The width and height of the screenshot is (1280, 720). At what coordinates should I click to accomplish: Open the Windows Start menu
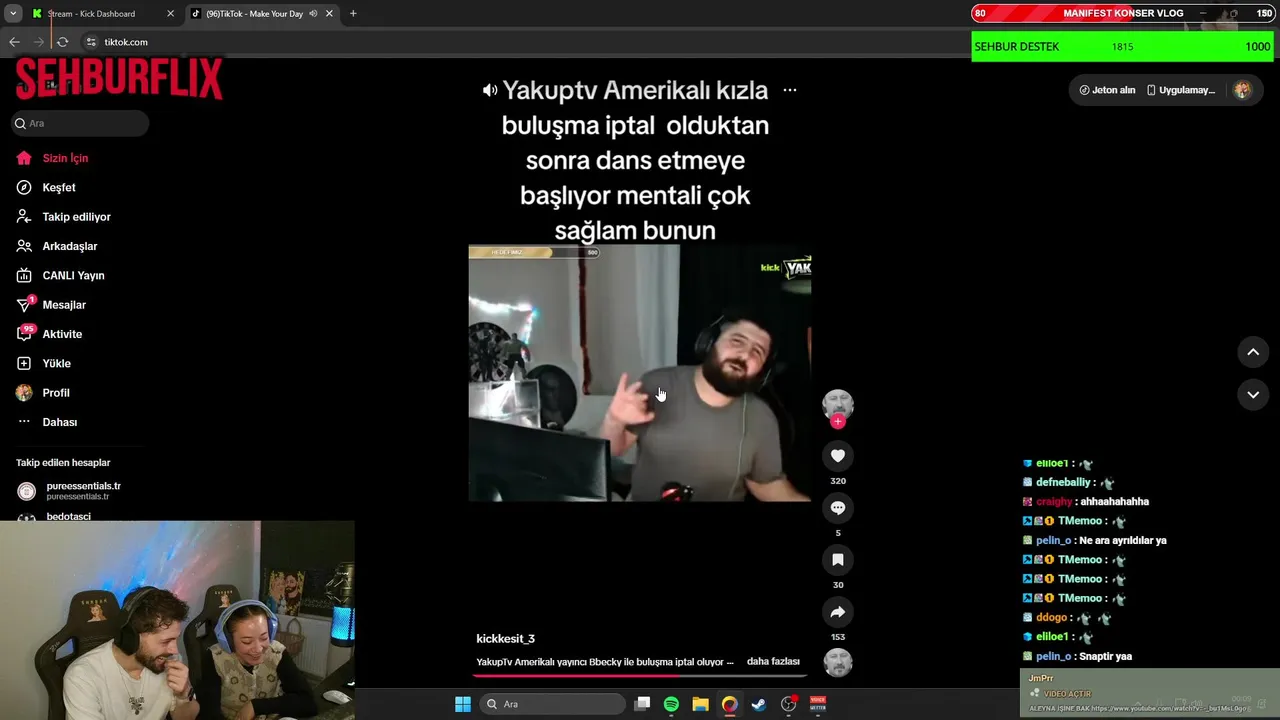pyautogui.click(x=463, y=704)
